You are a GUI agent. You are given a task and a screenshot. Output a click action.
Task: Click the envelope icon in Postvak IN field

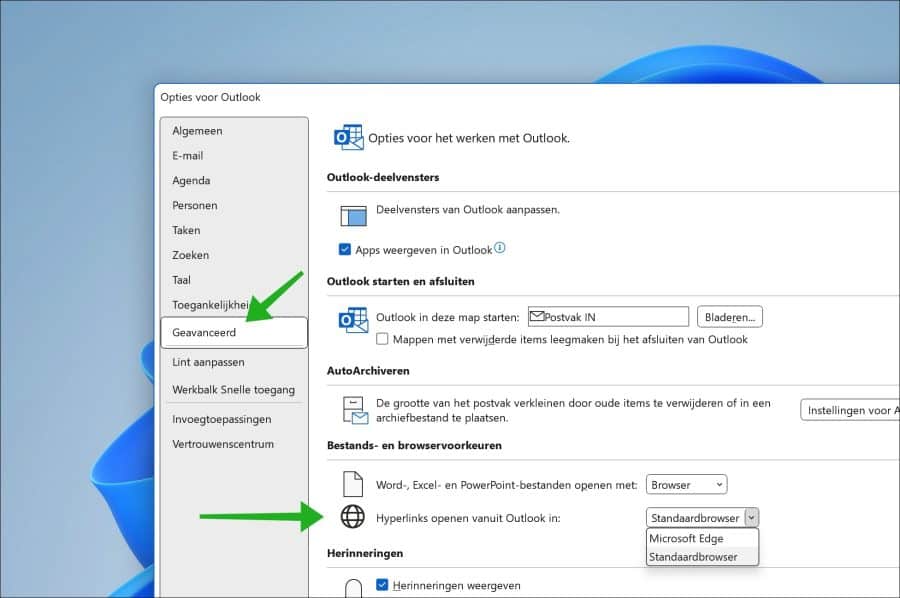pyautogui.click(x=537, y=316)
